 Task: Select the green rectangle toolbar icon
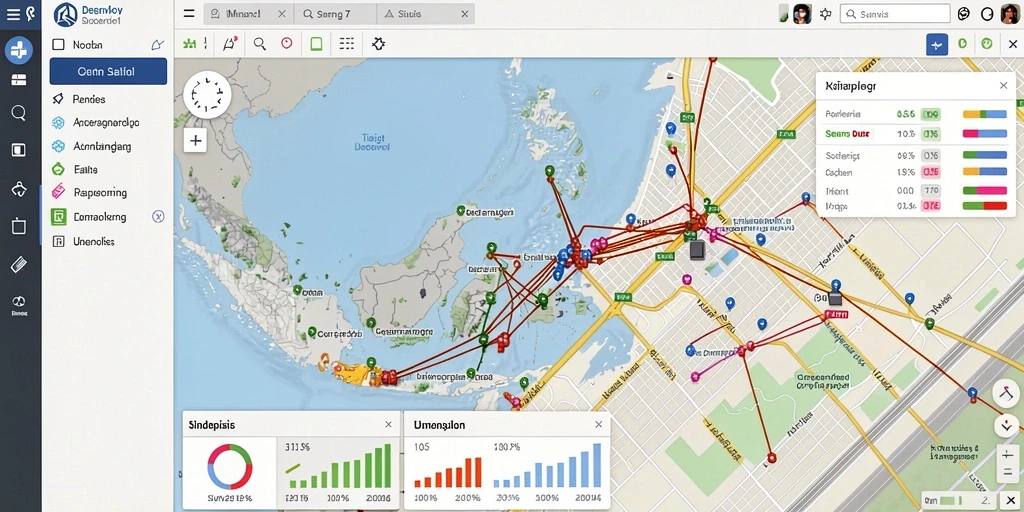(316, 44)
